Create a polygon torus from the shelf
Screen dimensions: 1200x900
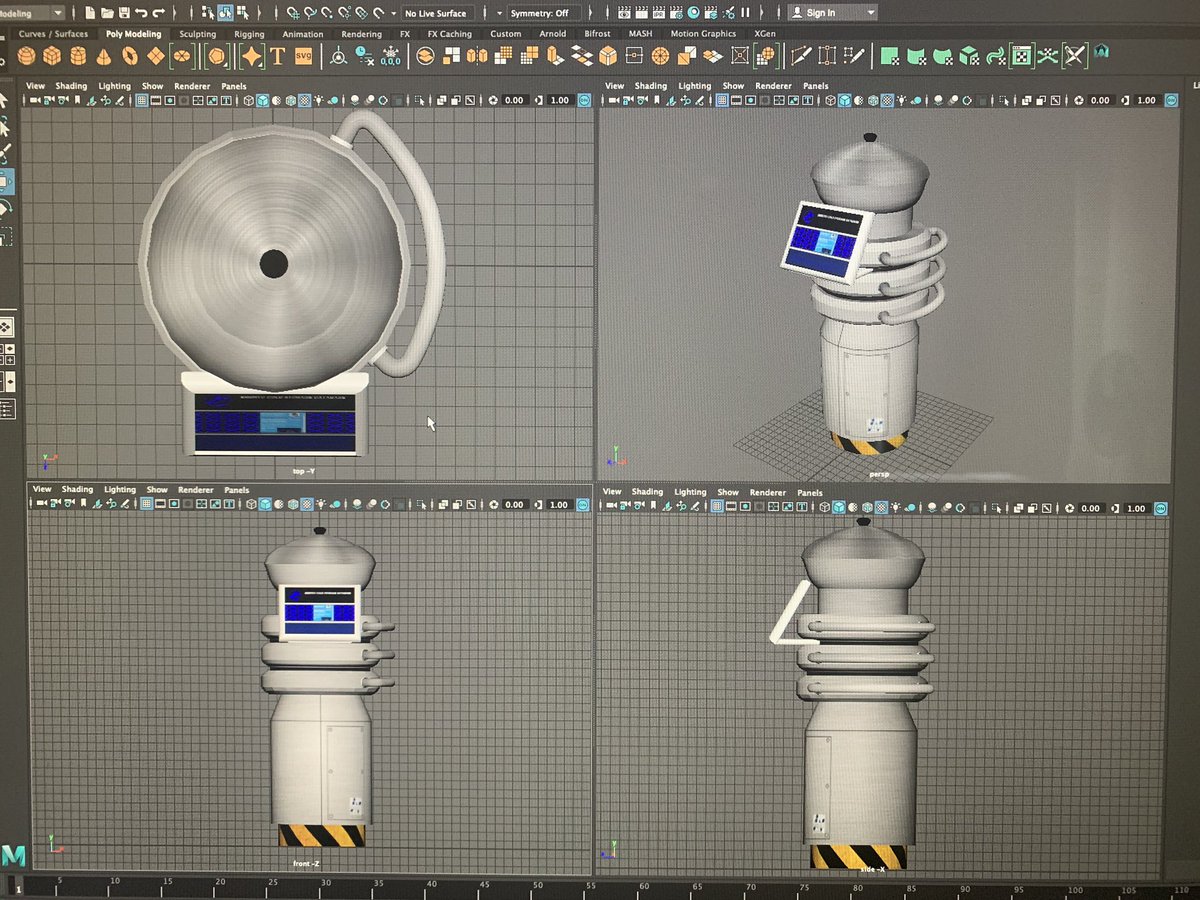coord(130,56)
